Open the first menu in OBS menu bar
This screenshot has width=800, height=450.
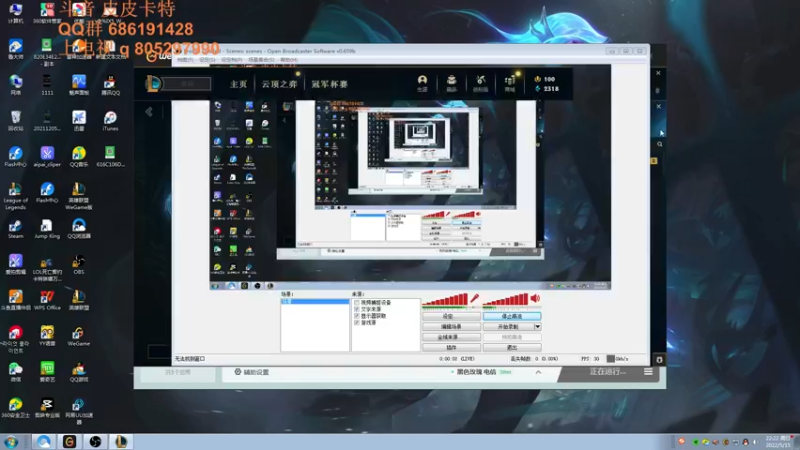click(x=185, y=60)
